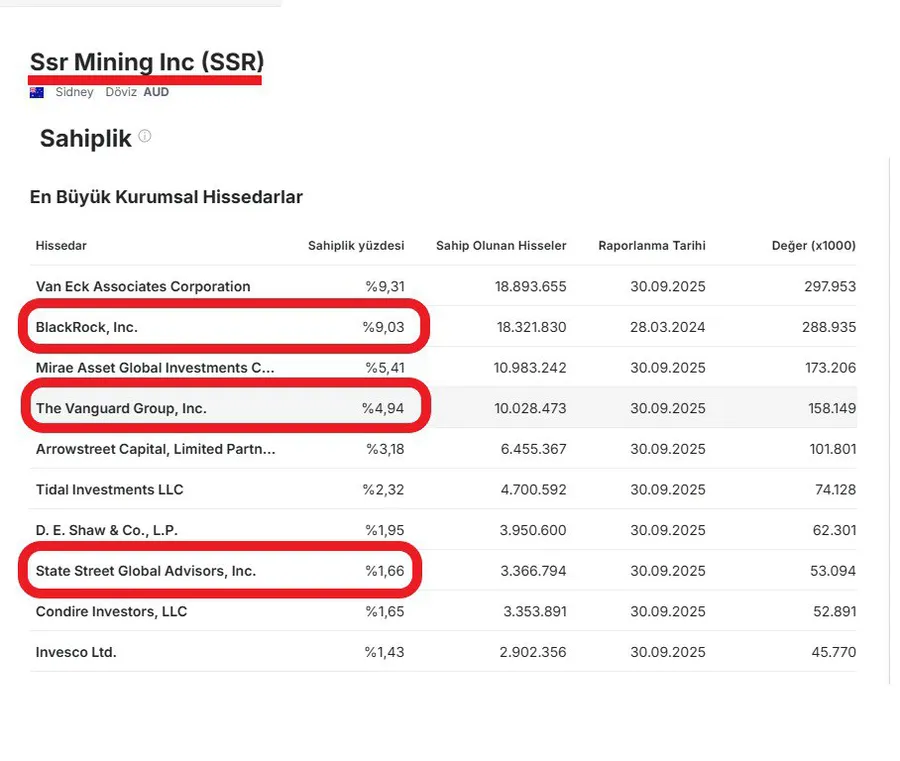Click the Australian flag icon

[37, 92]
